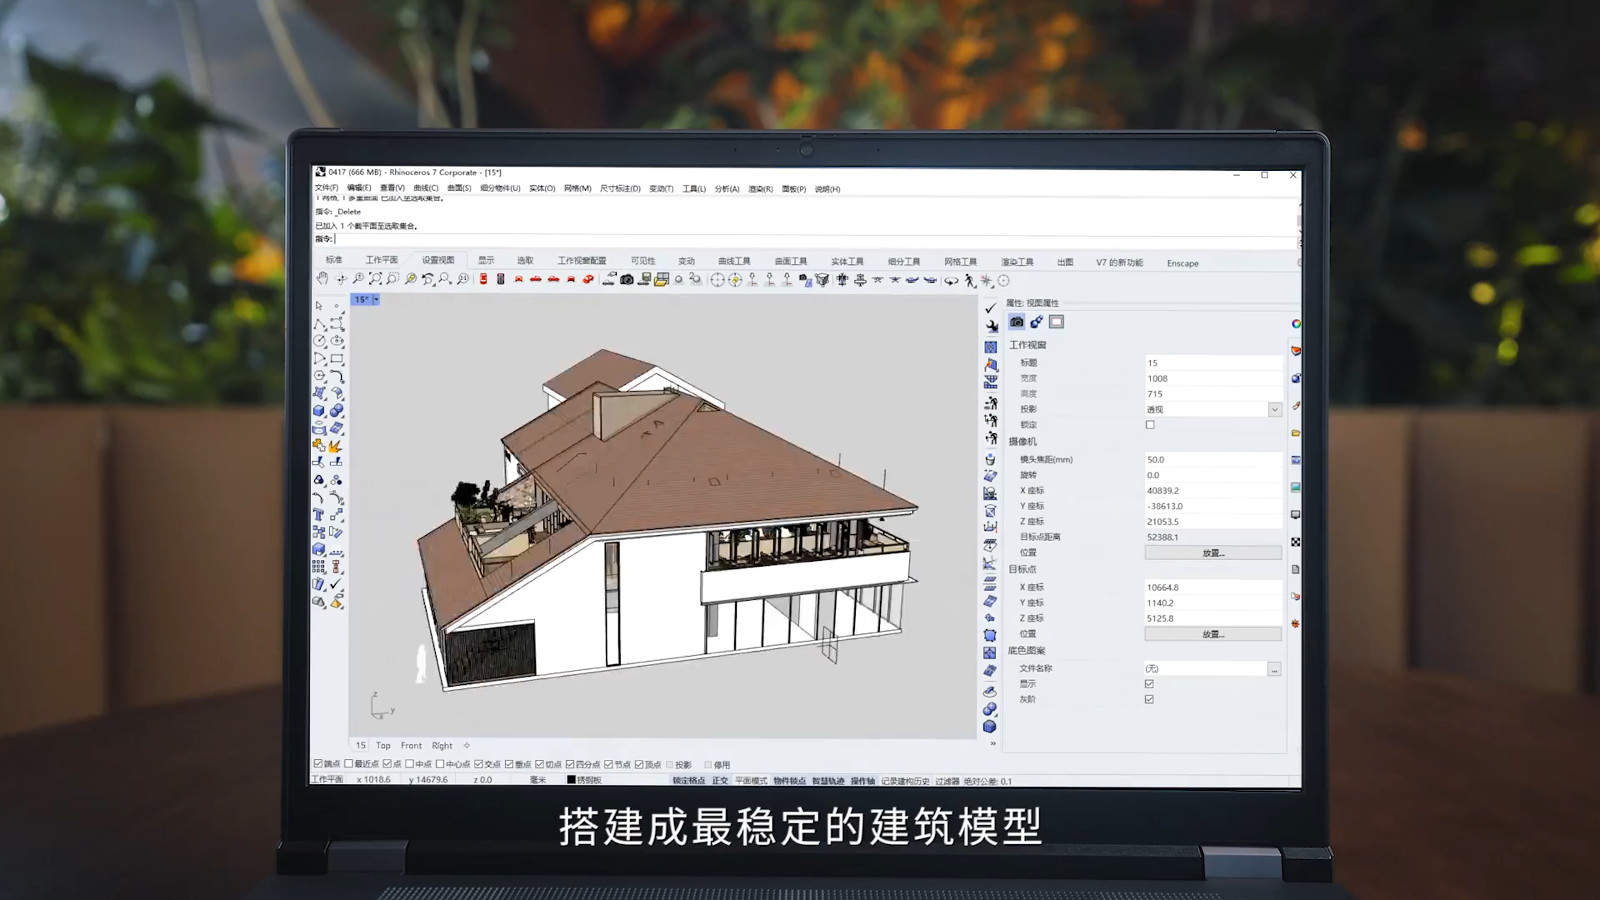Select the pointer arrow tool
The image size is (1600, 900).
click(319, 306)
